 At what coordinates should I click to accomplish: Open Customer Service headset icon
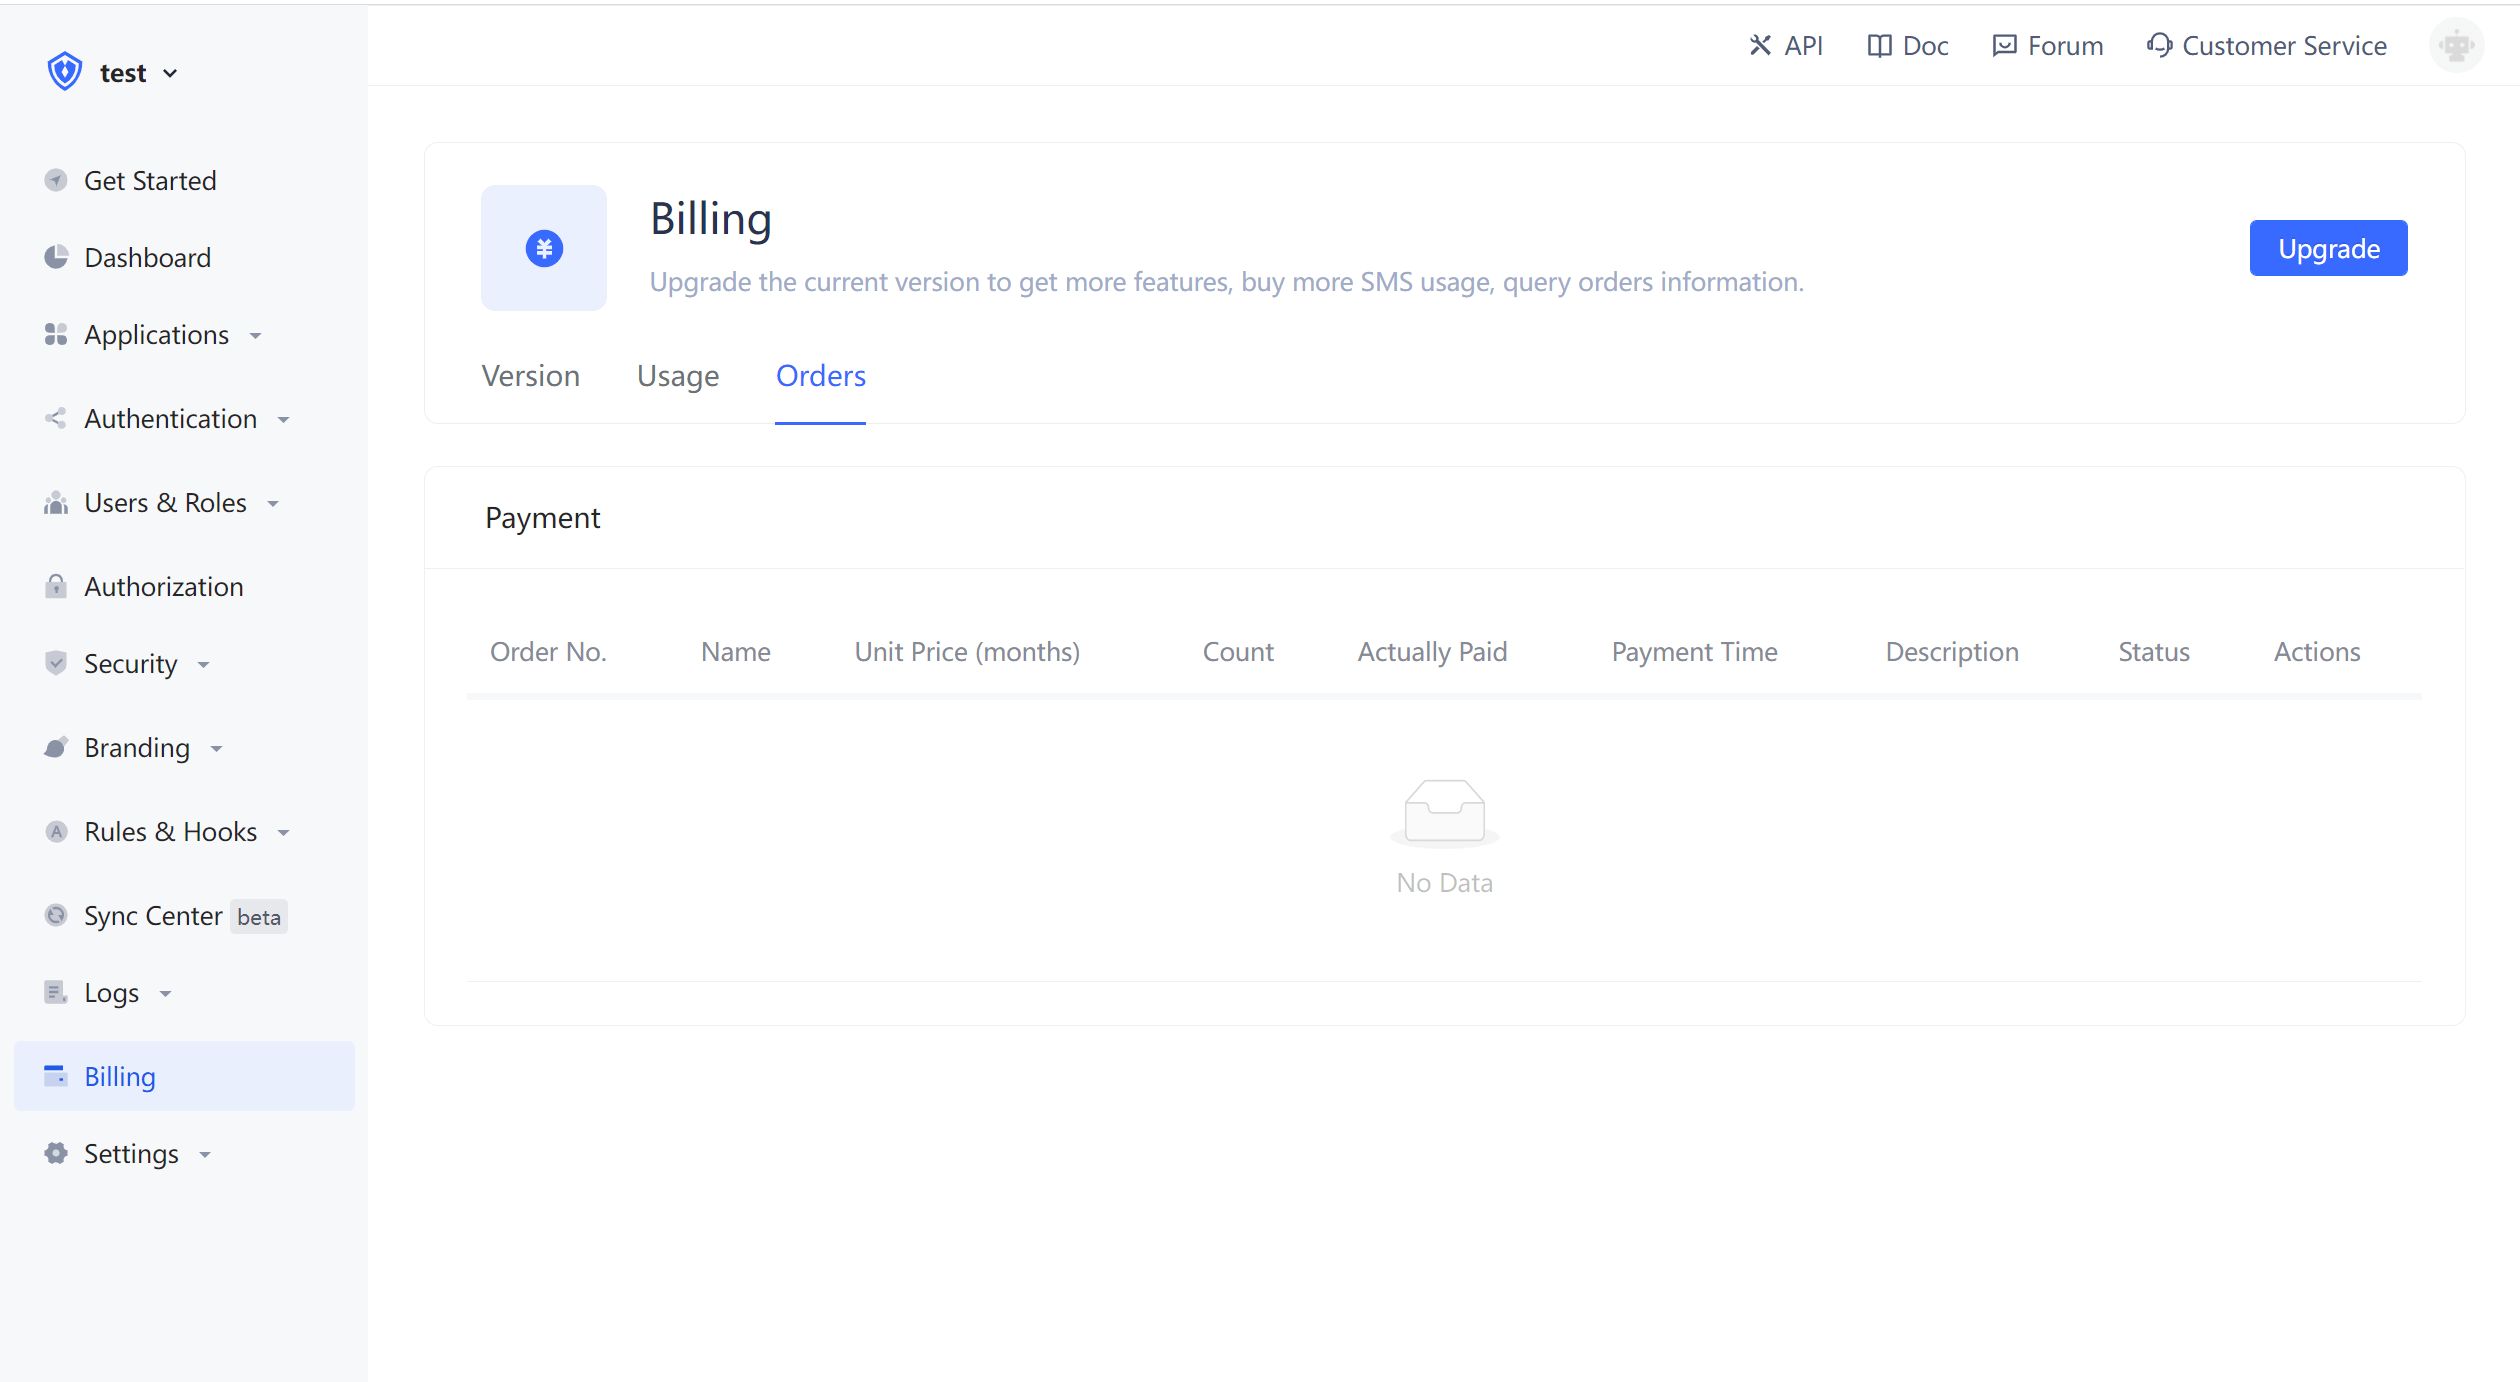point(2161,45)
